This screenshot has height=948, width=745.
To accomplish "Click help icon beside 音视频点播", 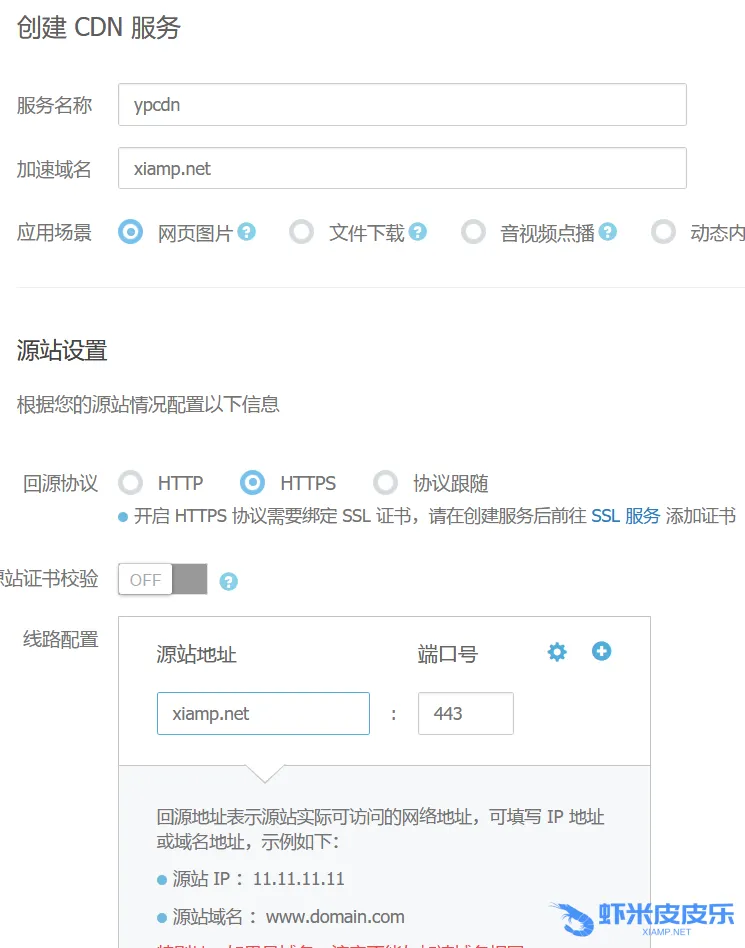I will 608,232.
